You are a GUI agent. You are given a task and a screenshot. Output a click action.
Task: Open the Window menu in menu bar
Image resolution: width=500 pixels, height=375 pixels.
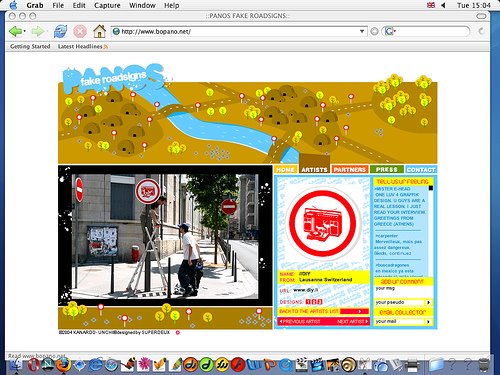point(142,5)
